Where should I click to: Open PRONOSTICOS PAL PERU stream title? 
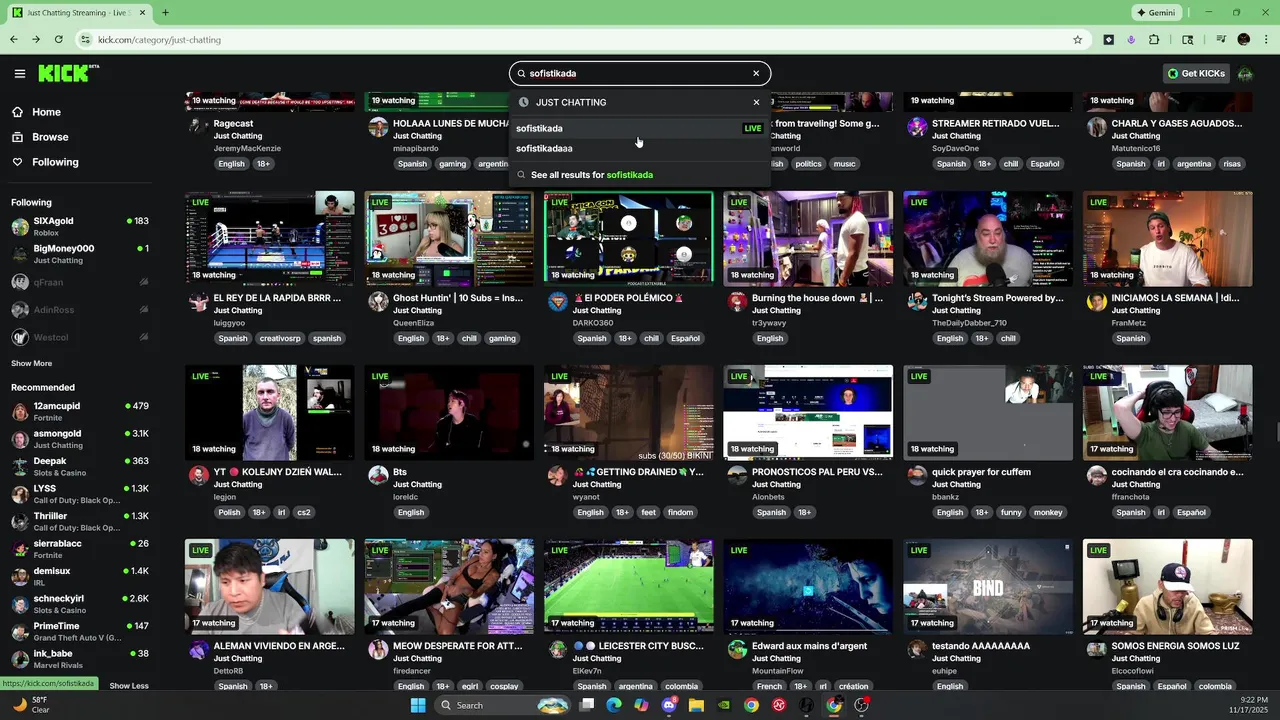[817, 472]
